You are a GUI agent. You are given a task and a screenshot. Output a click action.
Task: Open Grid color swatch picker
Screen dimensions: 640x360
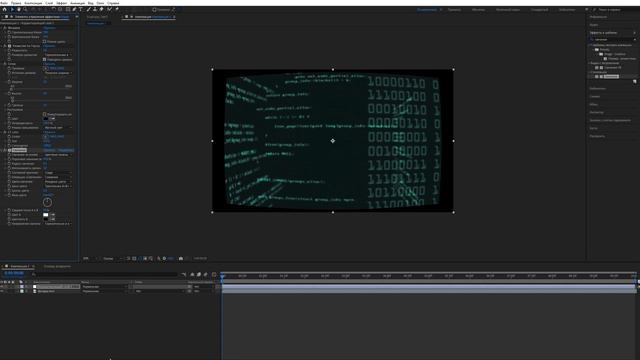[x=46, y=119]
